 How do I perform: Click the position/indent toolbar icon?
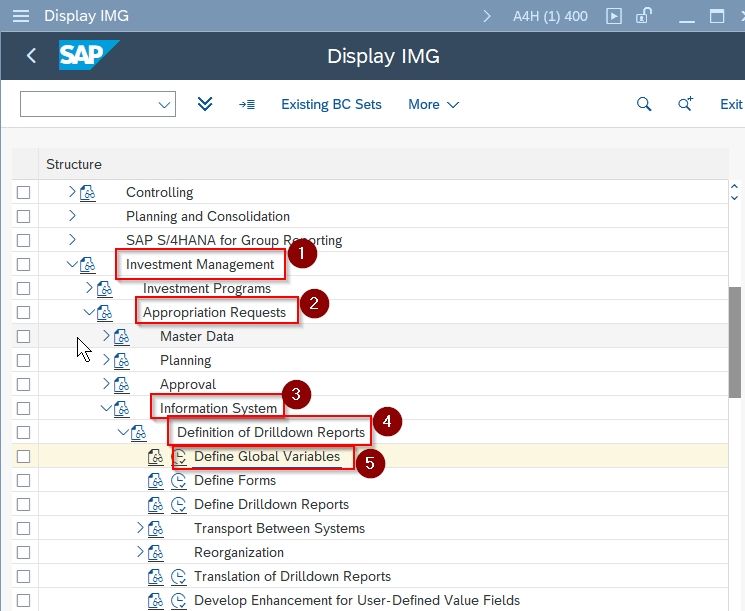click(x=247, y=104)
